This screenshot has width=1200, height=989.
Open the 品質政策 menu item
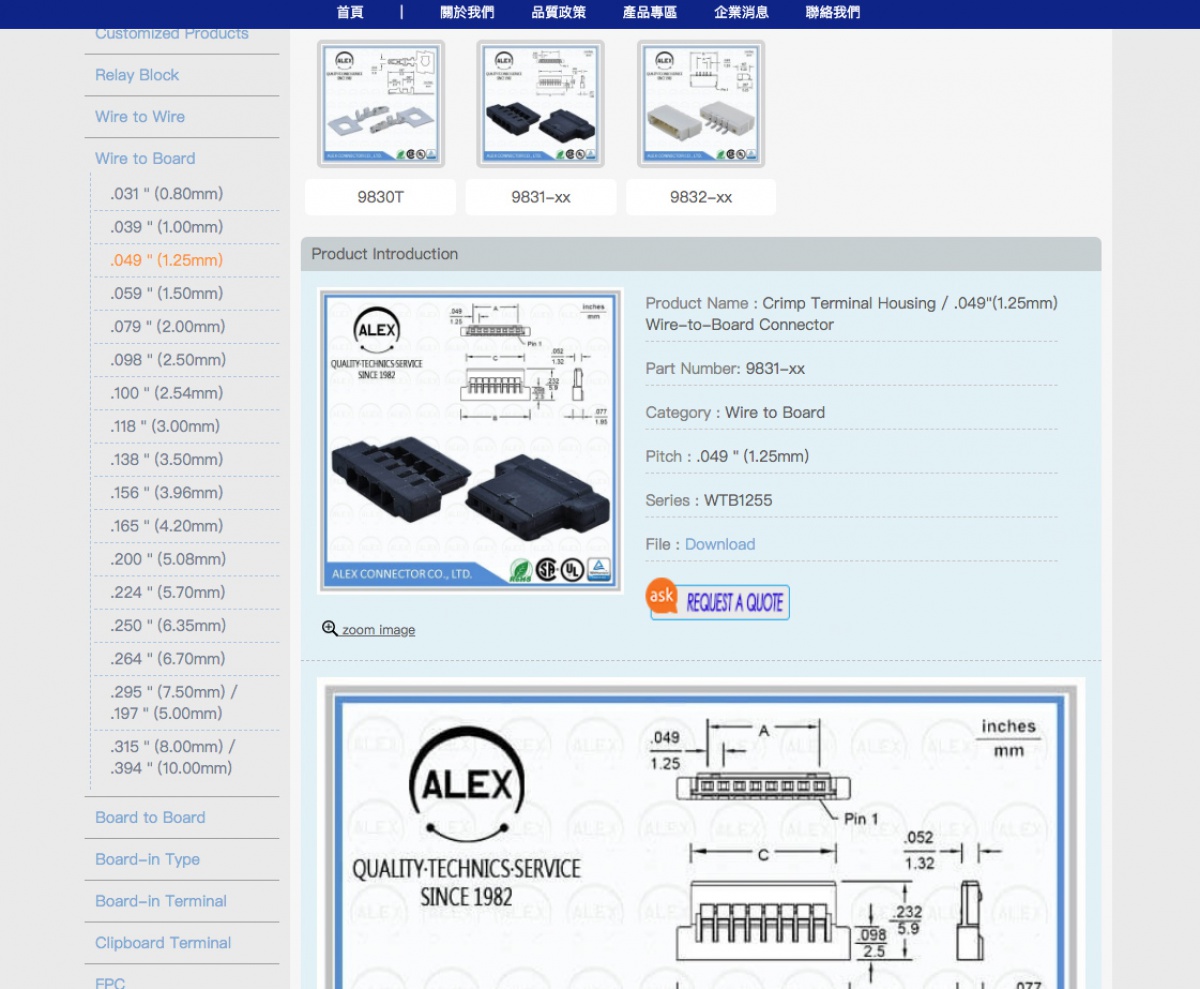coord(559,12)
